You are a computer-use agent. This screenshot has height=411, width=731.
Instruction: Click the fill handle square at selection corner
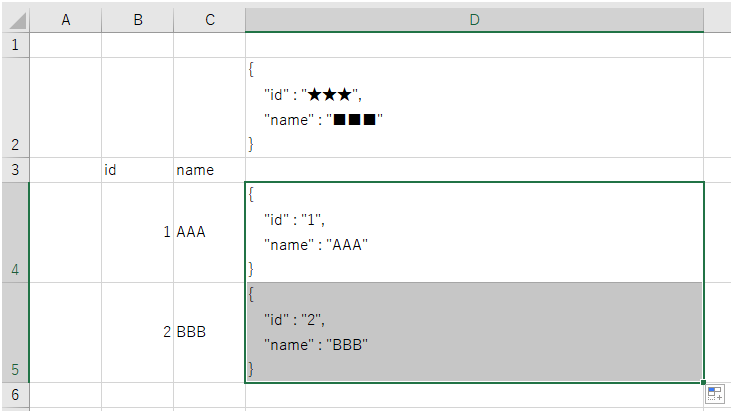(703, 383)
